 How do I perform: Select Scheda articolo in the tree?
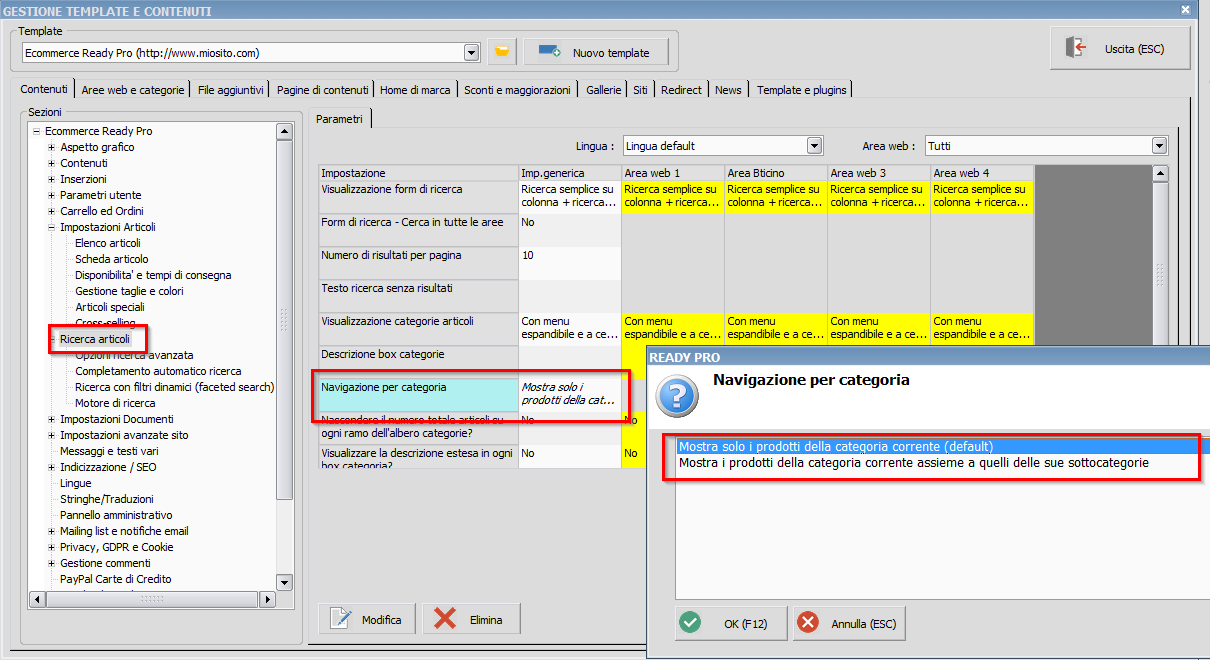[112, 259]
